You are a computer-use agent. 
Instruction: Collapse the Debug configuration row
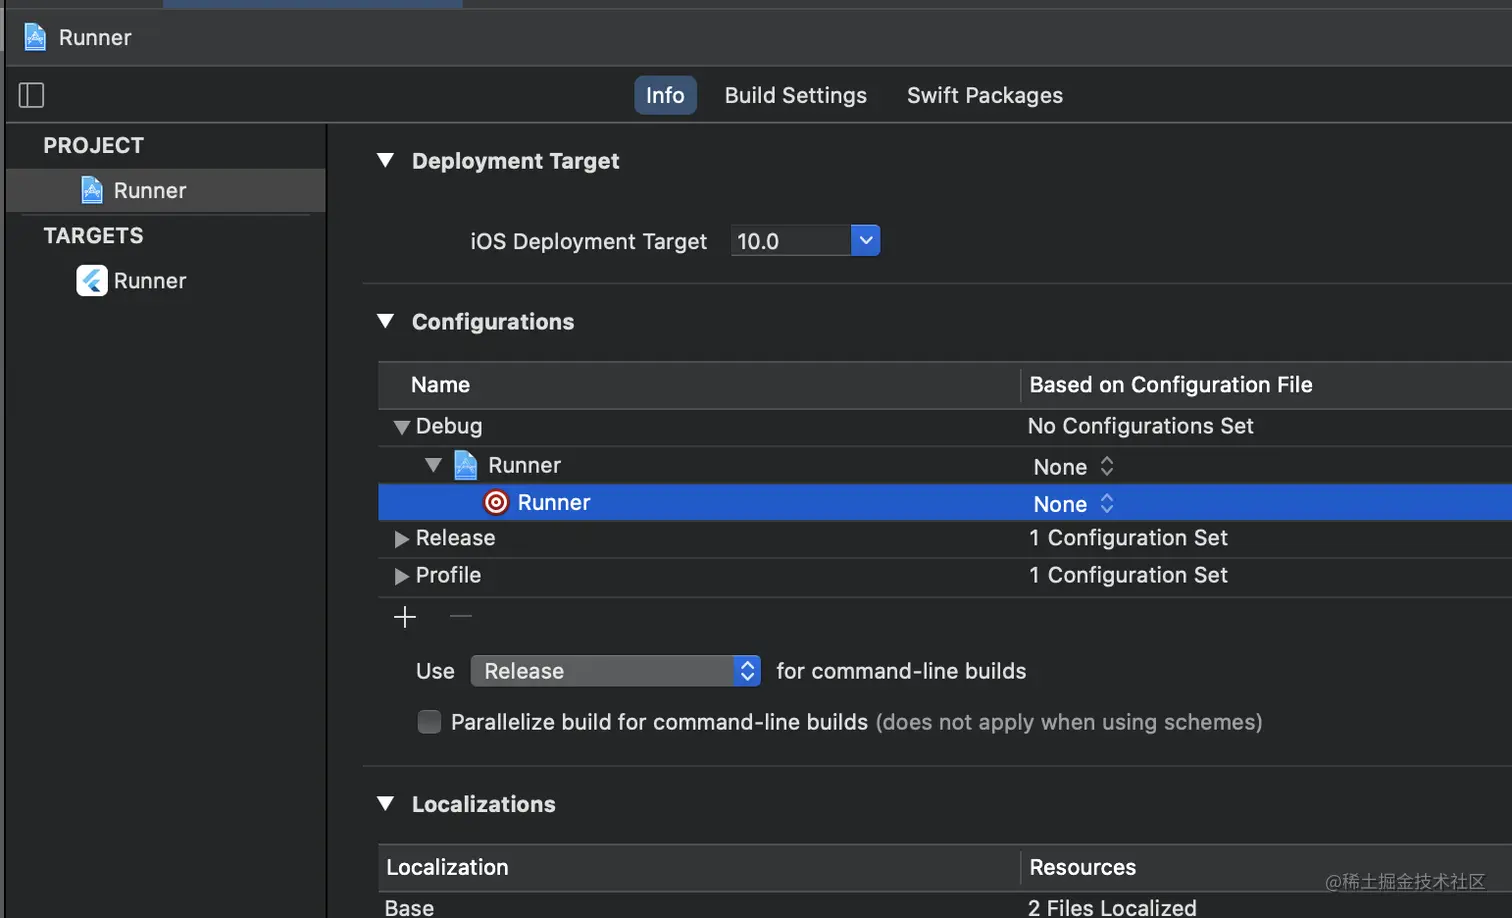[x=402, y=427]
